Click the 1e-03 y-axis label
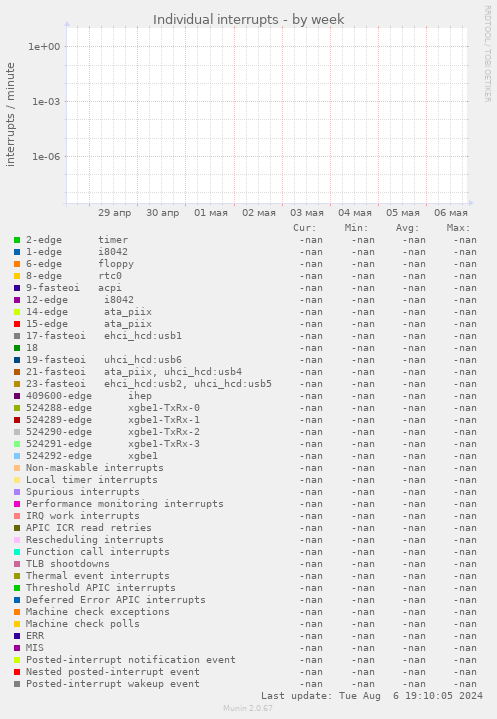The height and width of the screenshot is (719, 497). point(46,101)
